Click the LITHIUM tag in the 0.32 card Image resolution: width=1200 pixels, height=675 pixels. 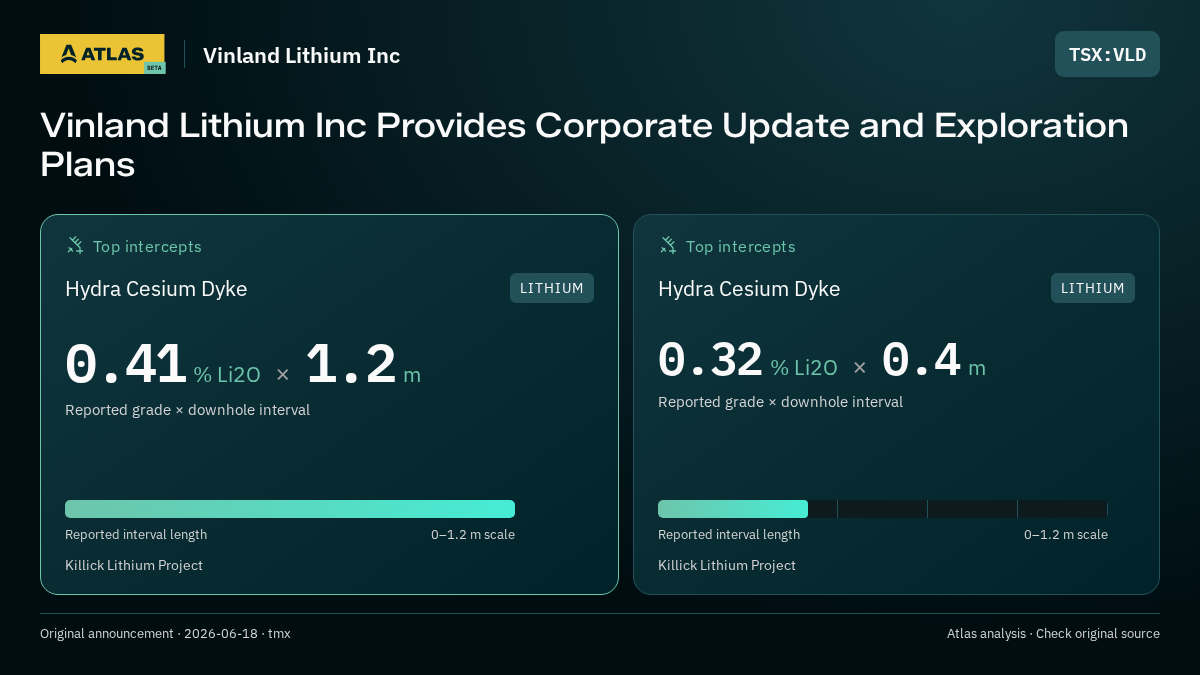pos(1093,288)
